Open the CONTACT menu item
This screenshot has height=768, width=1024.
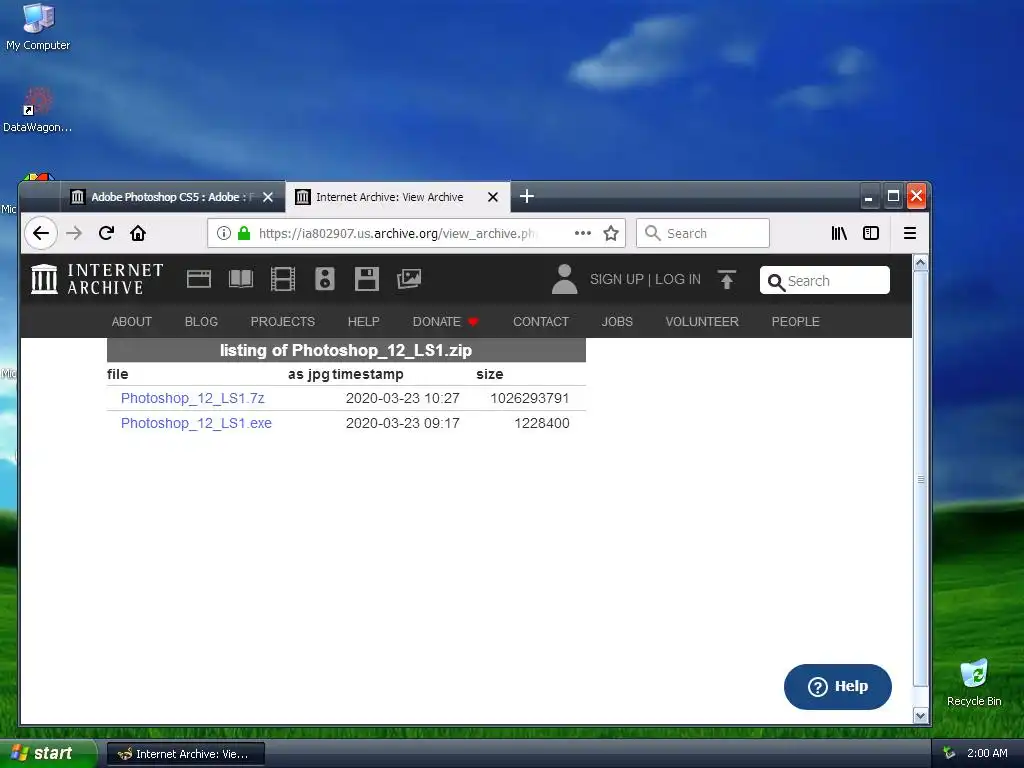tap(541, 321)
